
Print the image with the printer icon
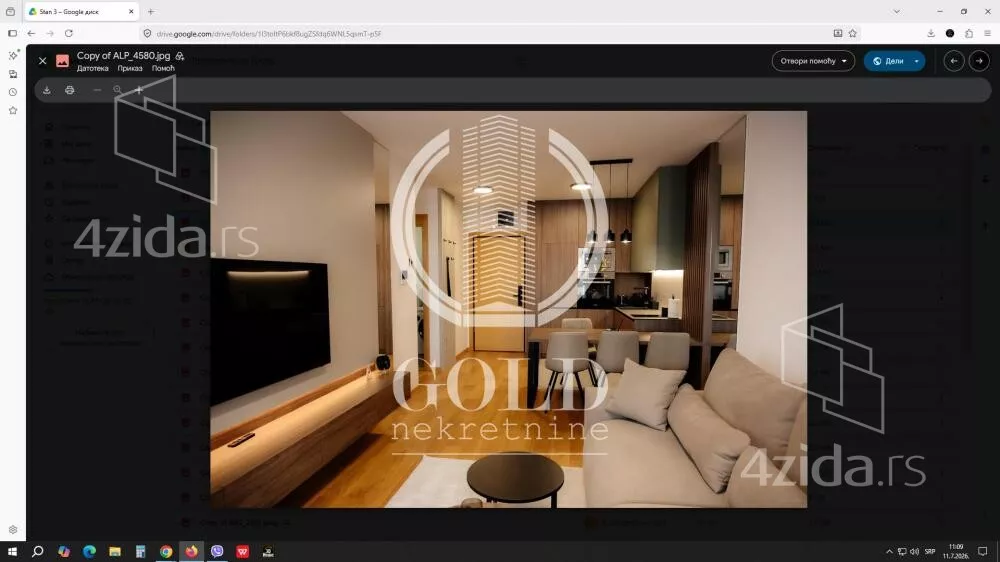pos(70,90)
